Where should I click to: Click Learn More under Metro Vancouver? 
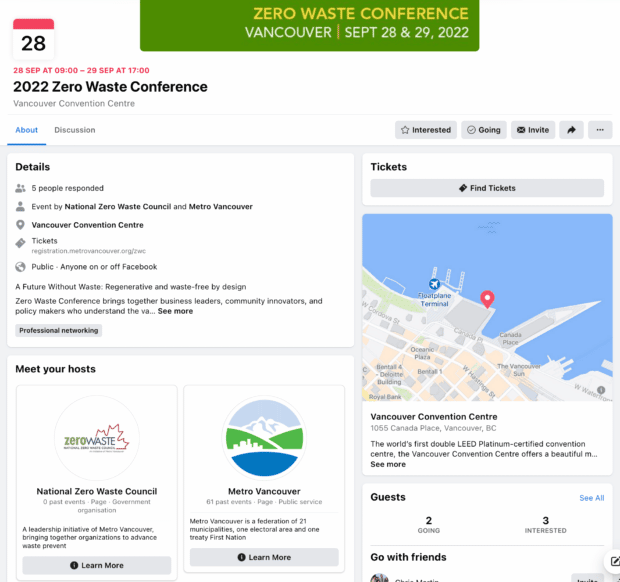264,557
